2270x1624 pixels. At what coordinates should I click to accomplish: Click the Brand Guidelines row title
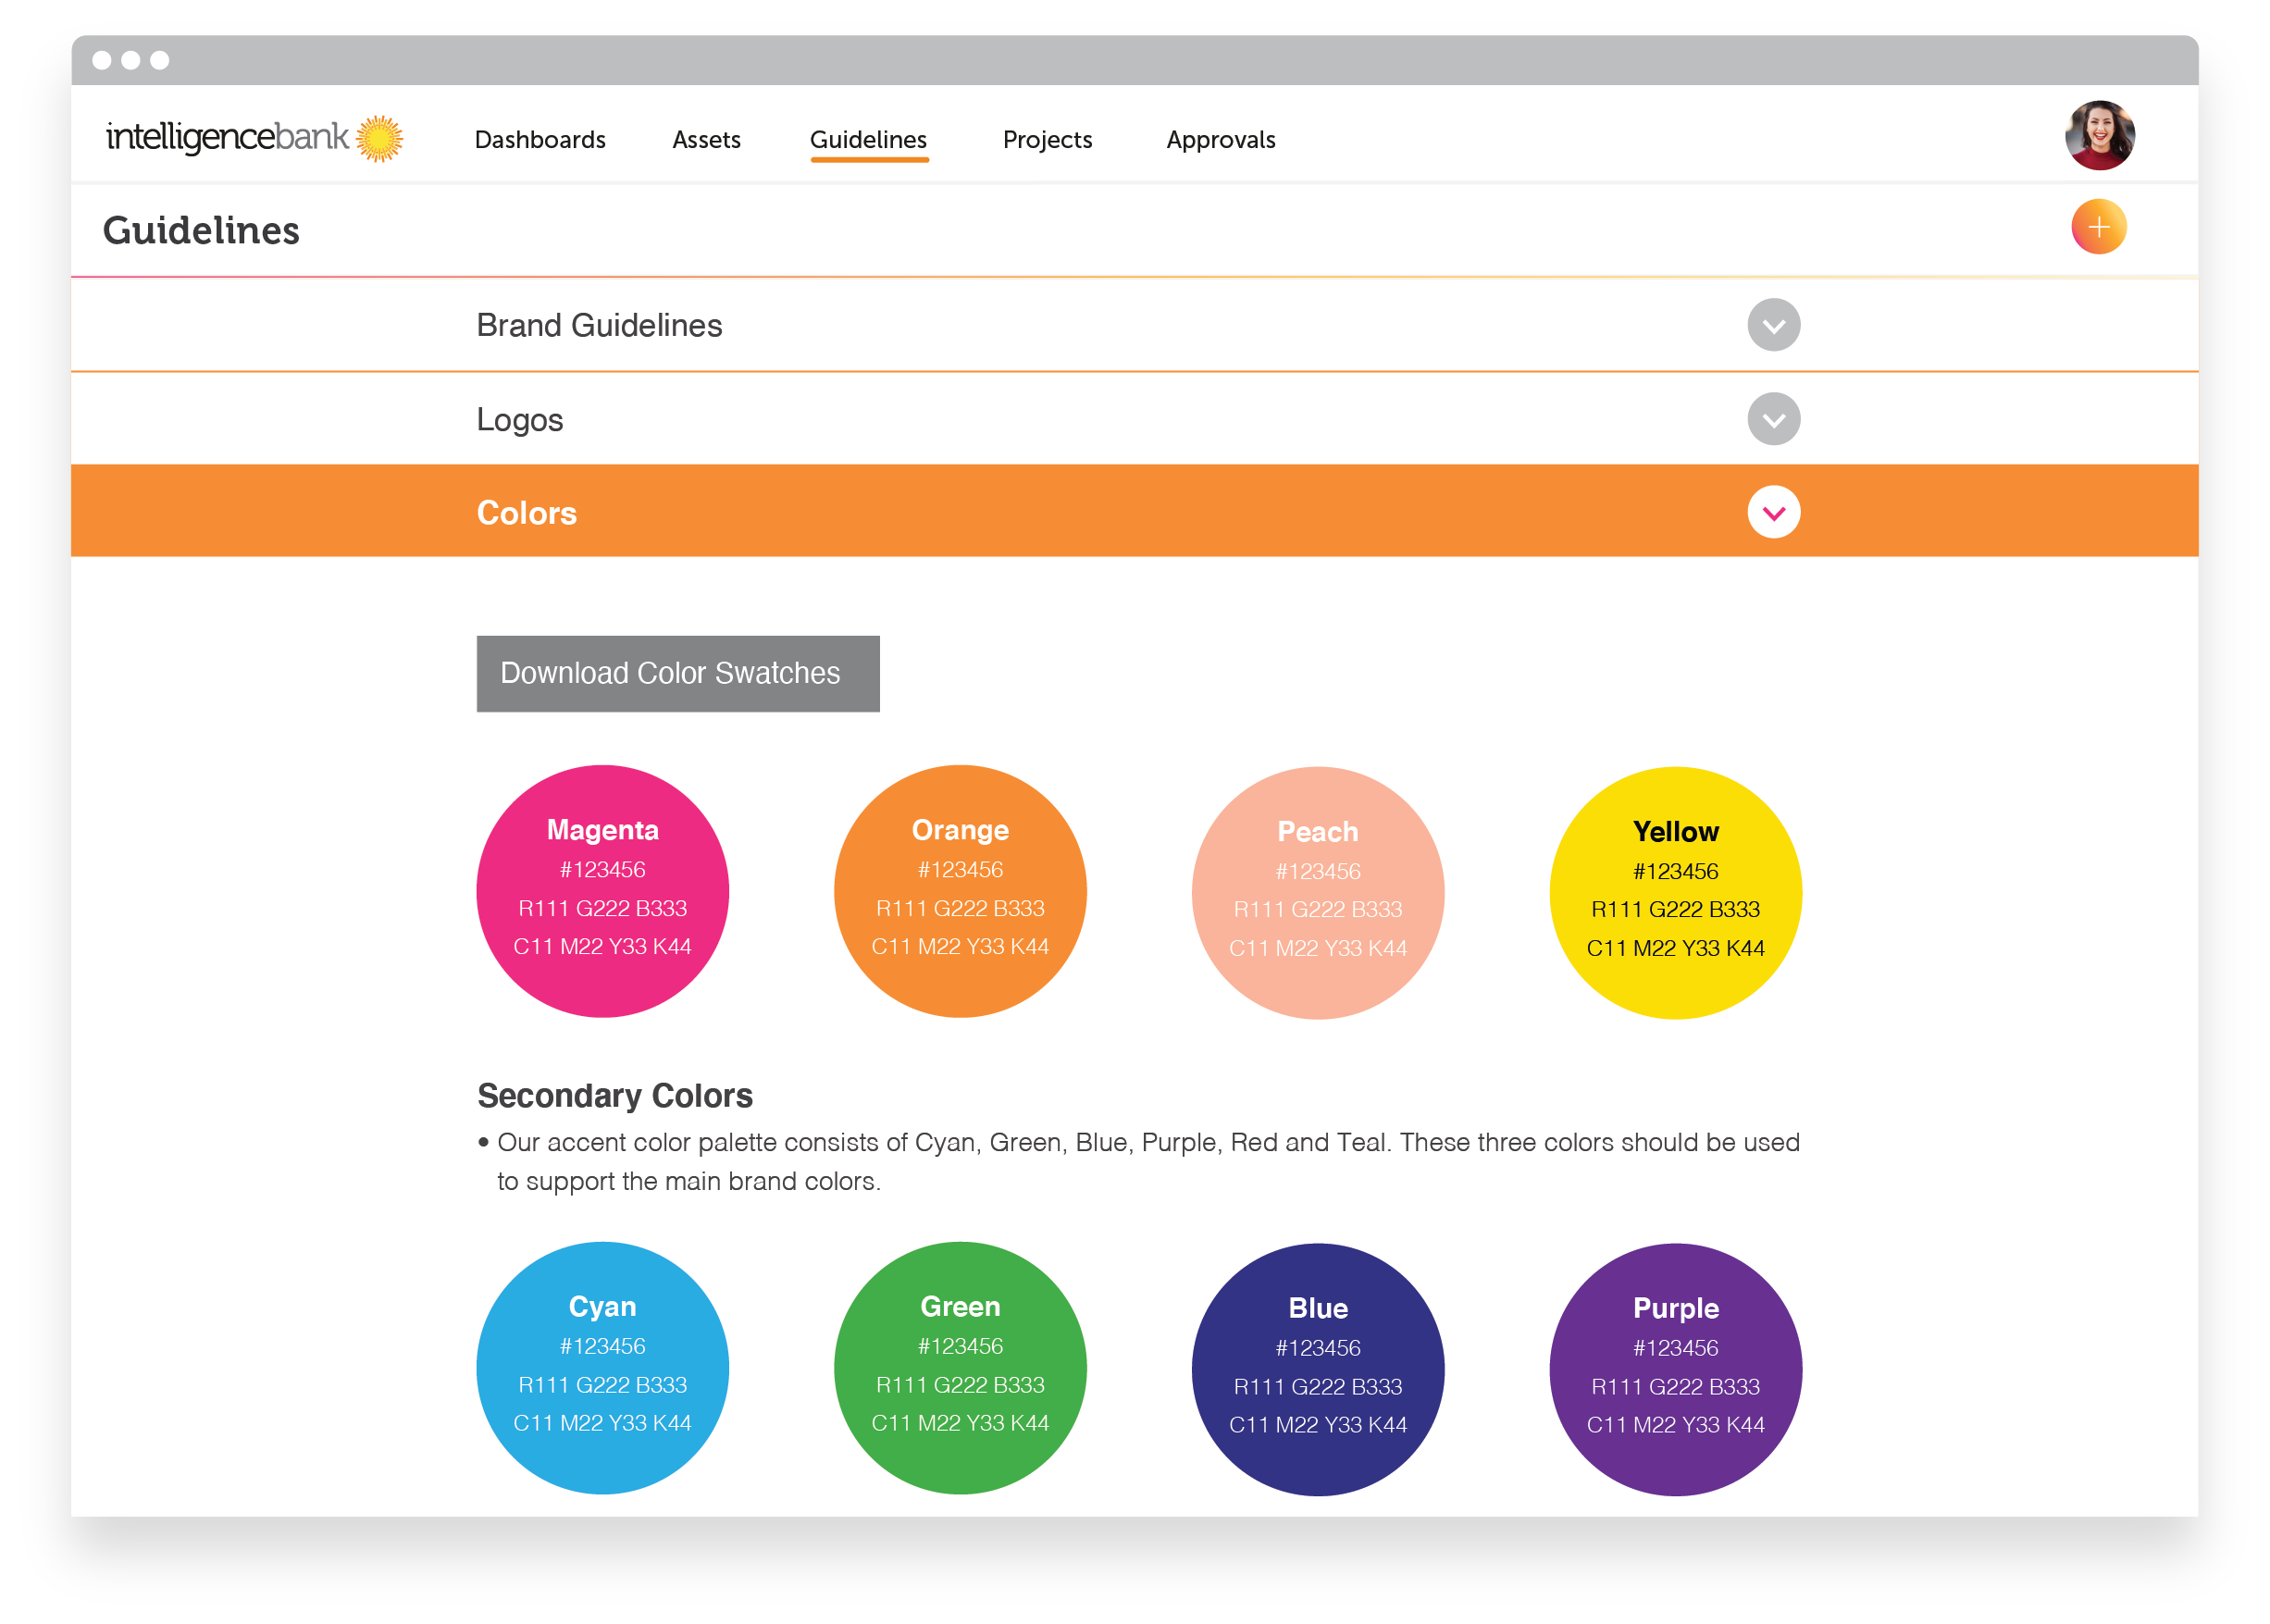(599, 326)
